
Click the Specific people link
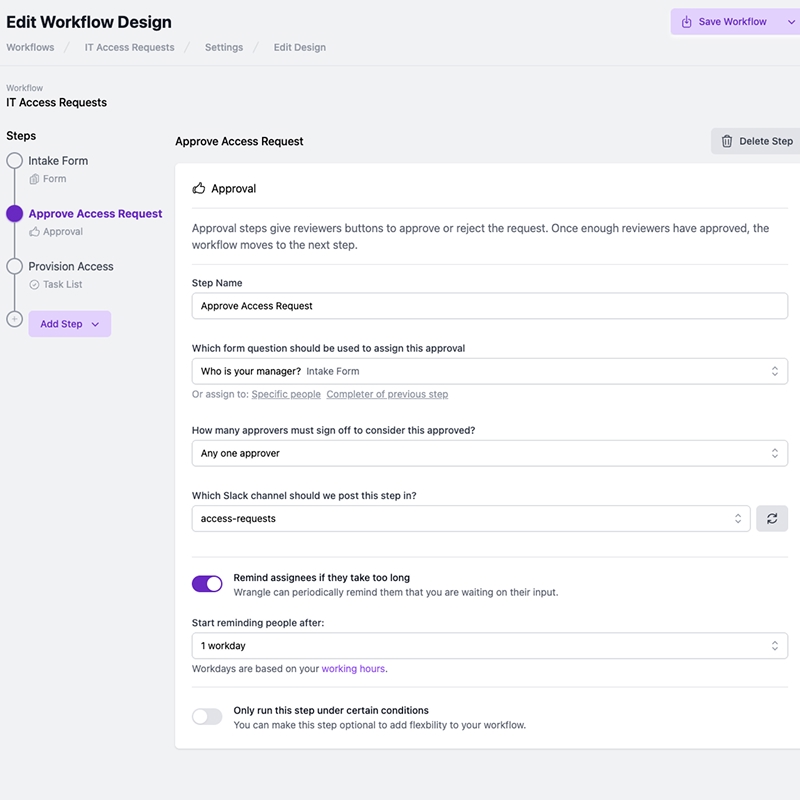pos(286,394)
